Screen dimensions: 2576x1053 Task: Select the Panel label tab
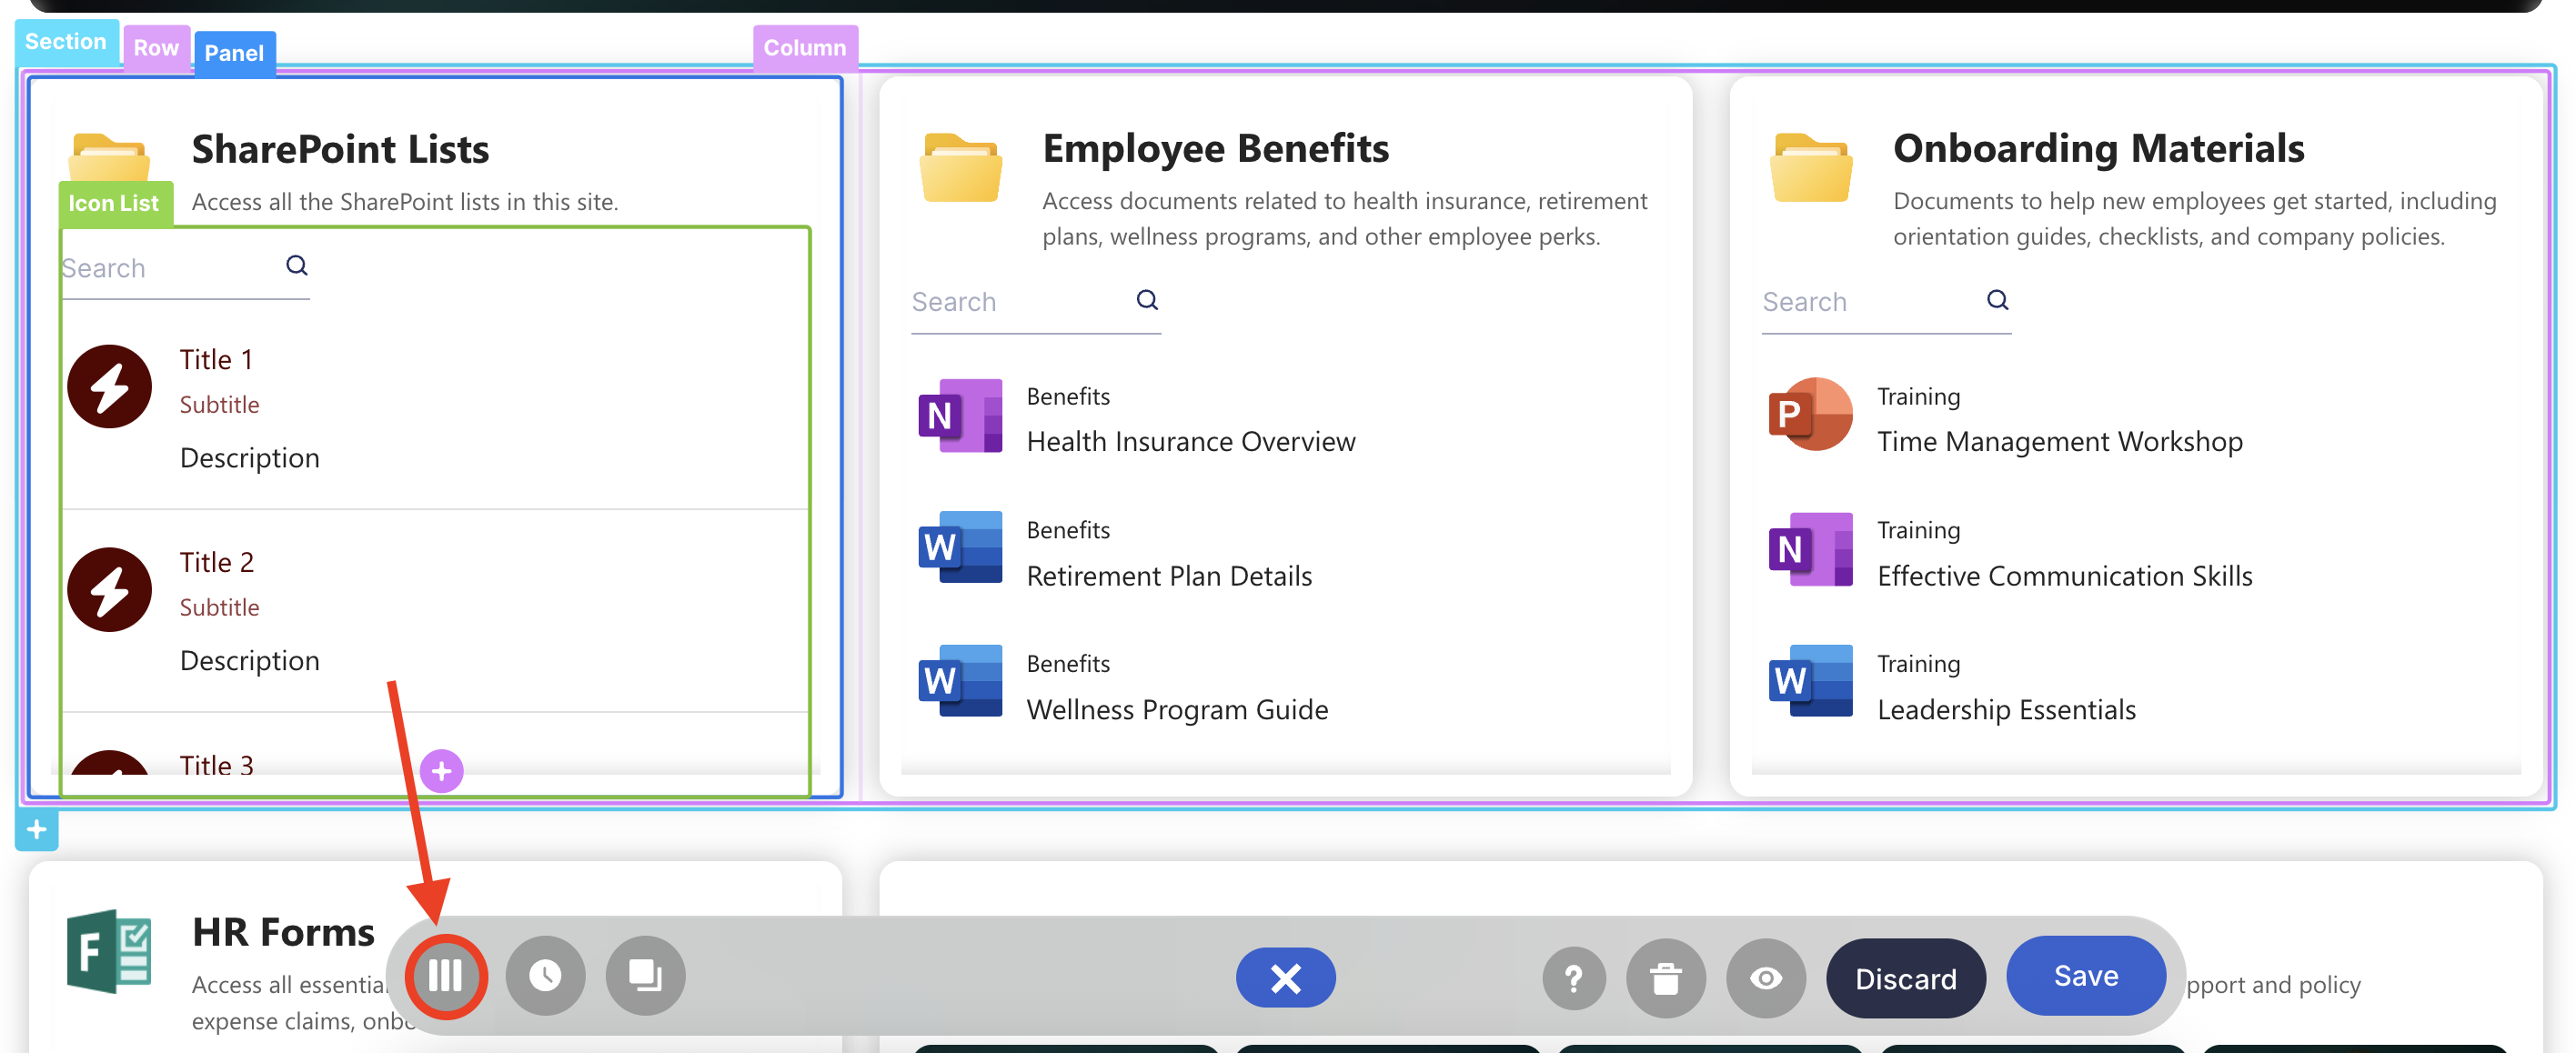234,53
